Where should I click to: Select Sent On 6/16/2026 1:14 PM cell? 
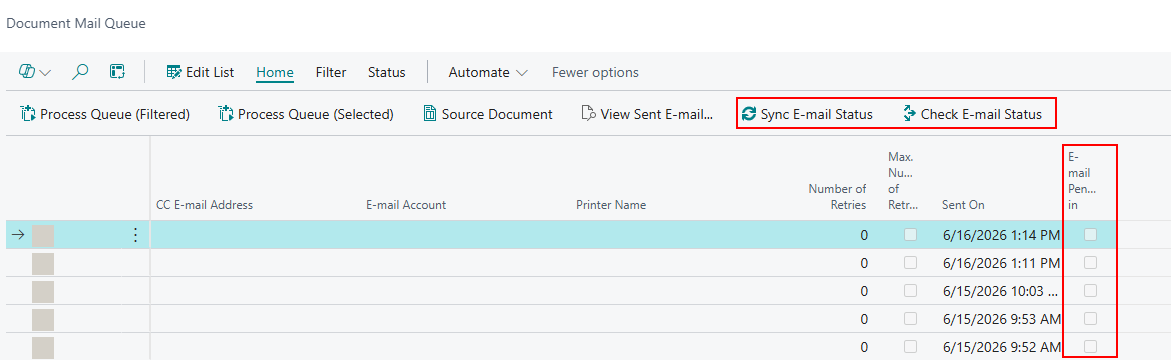click(x=1001, y=235)
